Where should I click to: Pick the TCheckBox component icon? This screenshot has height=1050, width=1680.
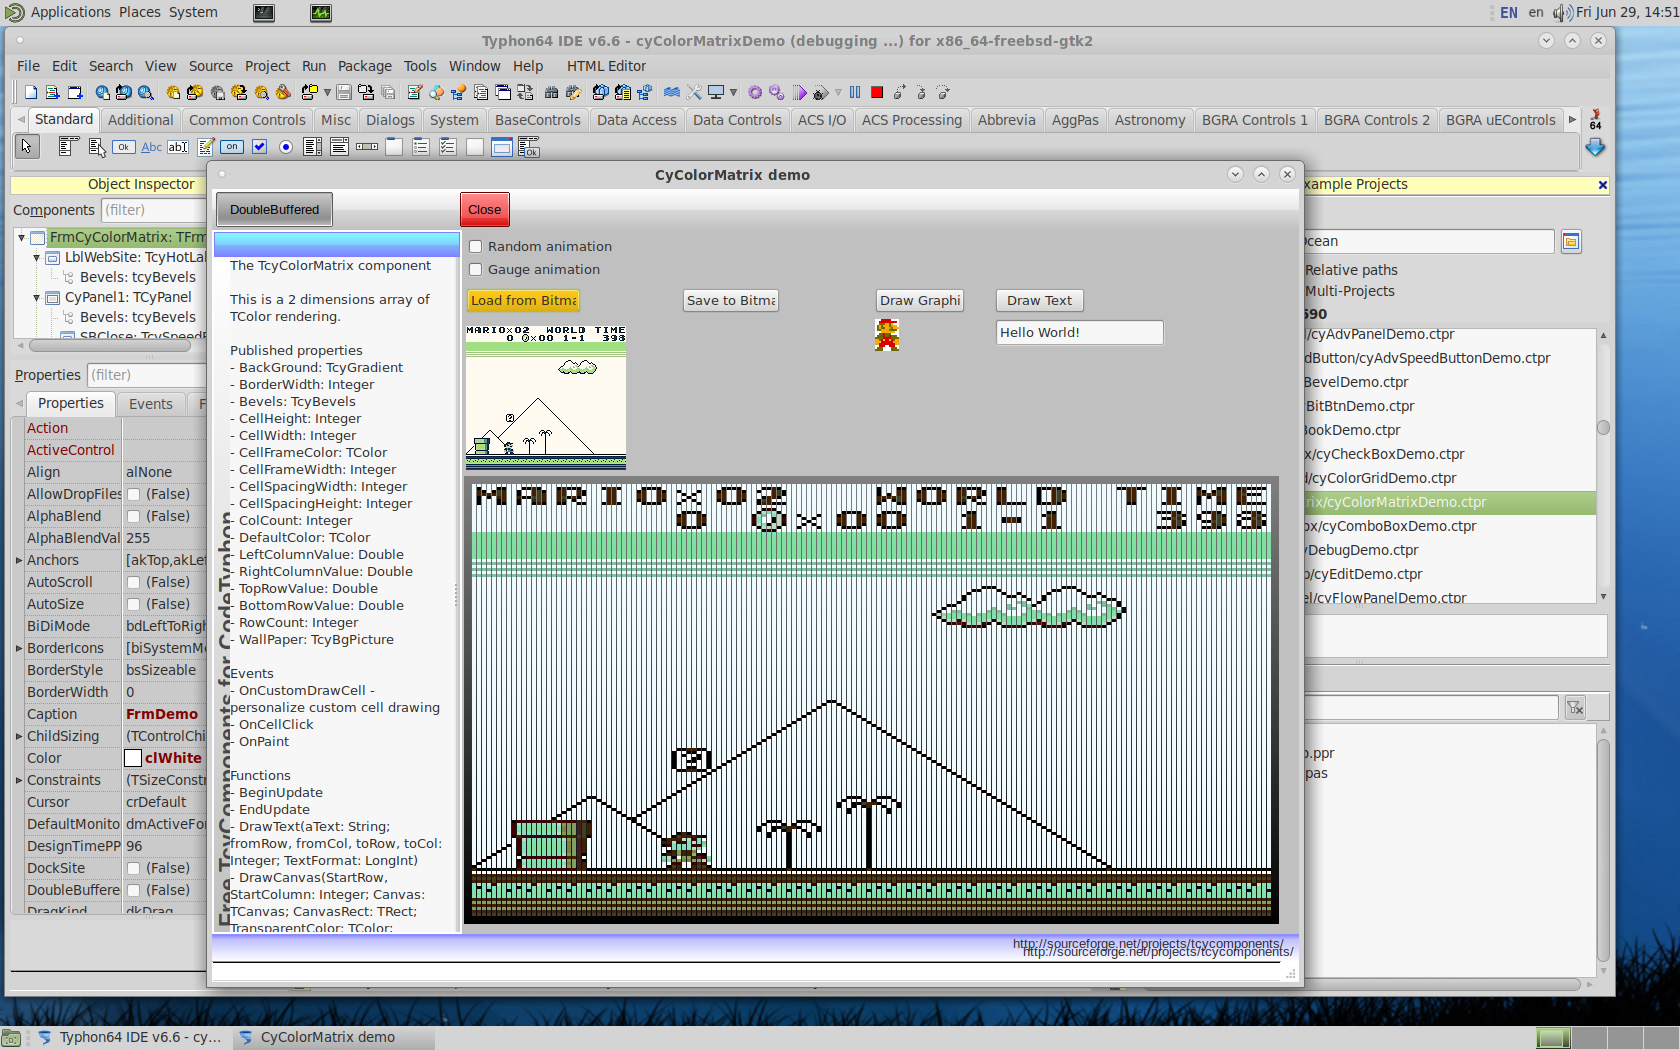259,147
